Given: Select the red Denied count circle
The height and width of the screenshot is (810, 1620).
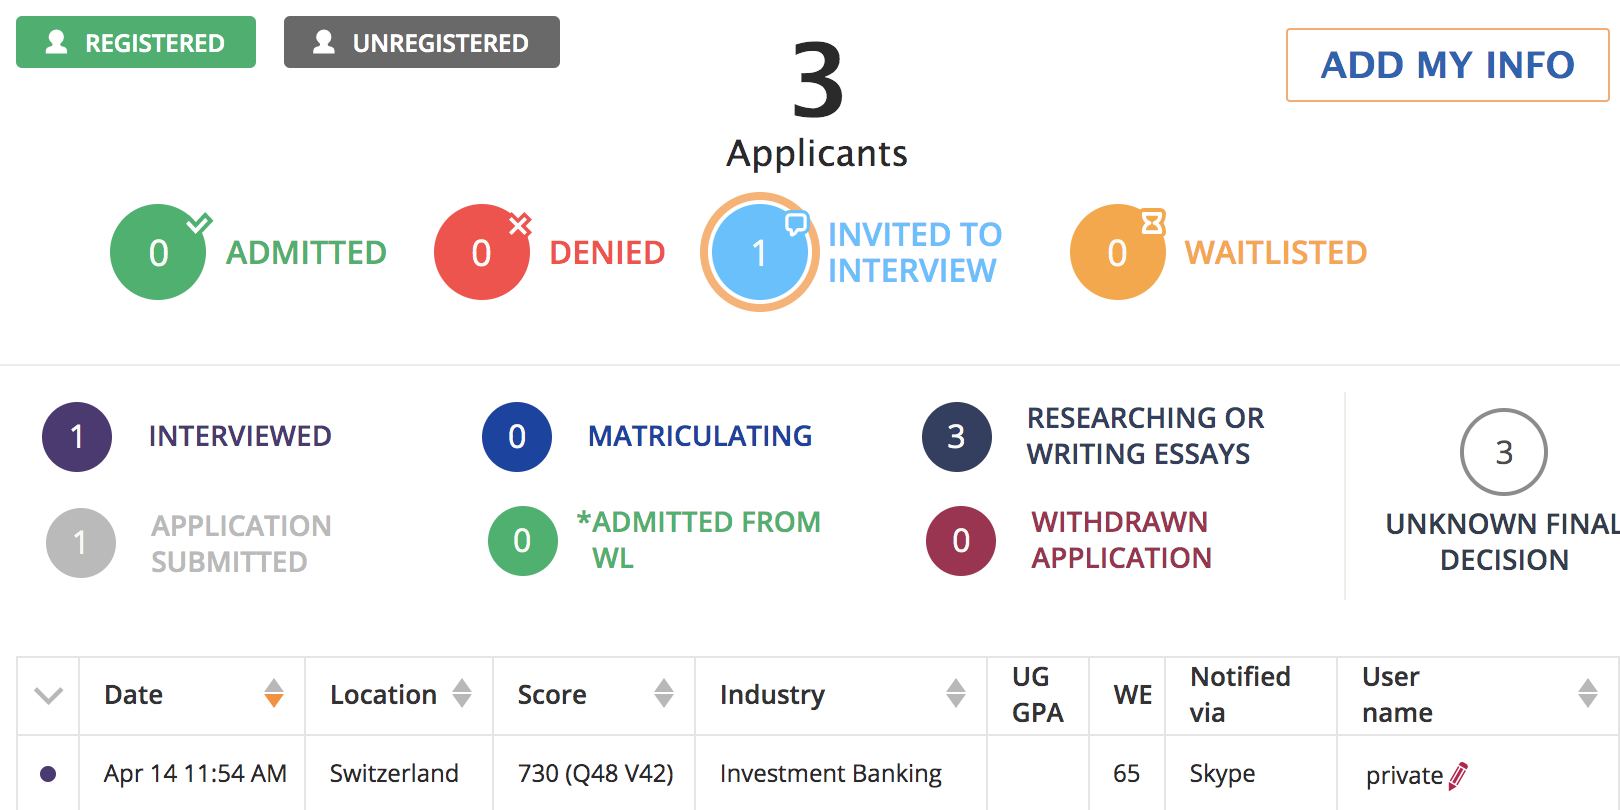Looking at the screenshot, I should (x=481, y=252).
